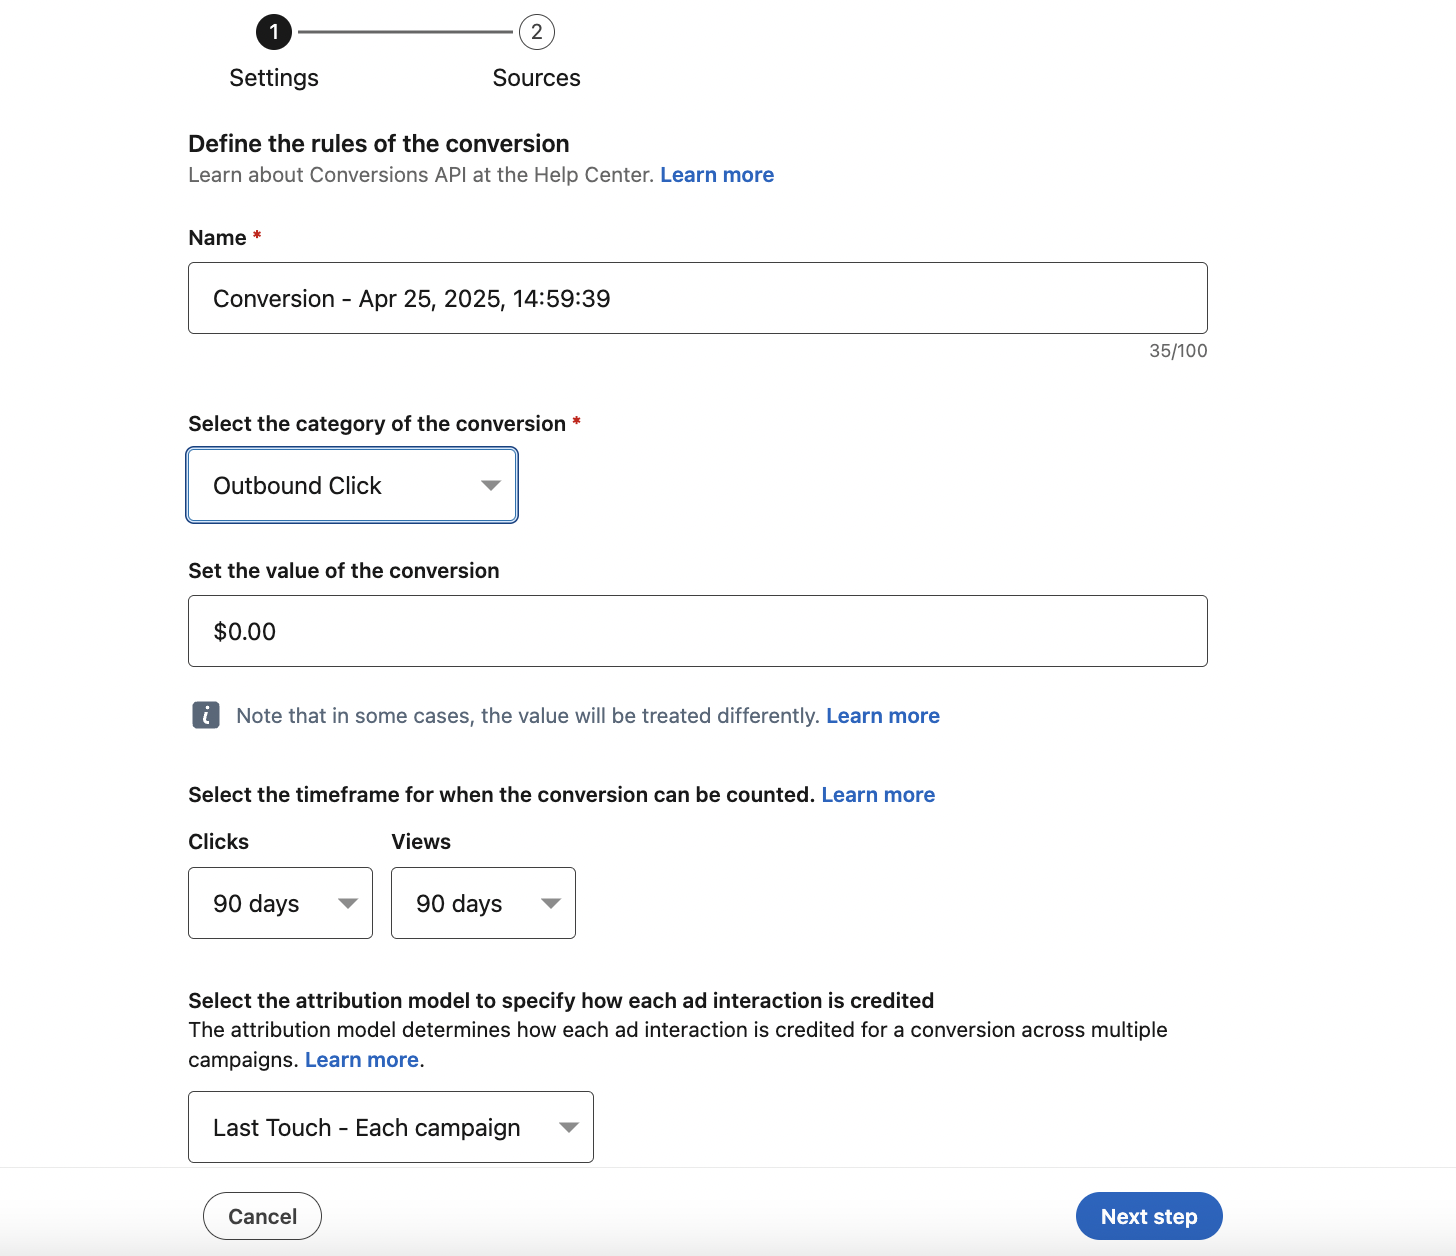
Task: Open Learn more about Conversions API
Action: tap(717, 175)
